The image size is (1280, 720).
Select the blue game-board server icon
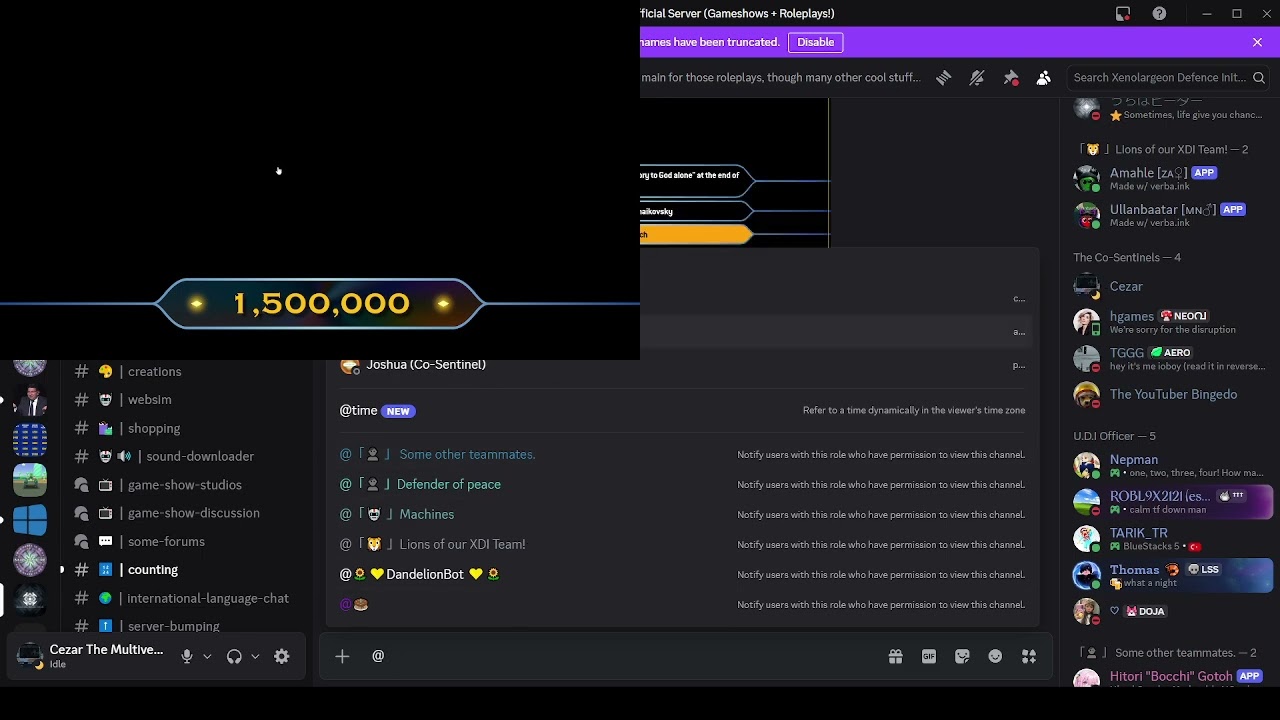click(x=30, y=440)
